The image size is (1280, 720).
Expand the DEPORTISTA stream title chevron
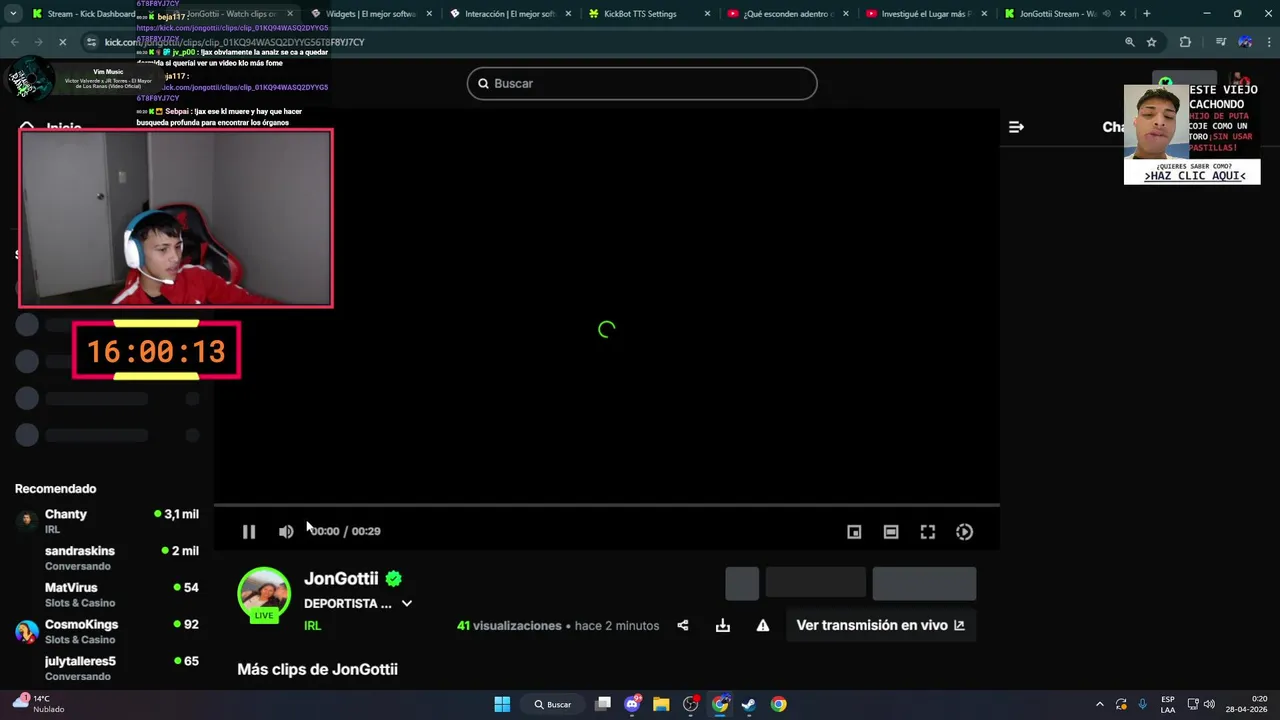(x=407, y=604)
